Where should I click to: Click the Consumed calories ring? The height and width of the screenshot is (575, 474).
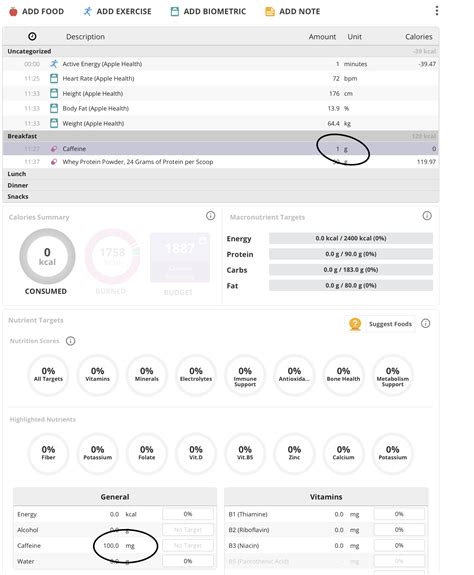coord(47,256)
